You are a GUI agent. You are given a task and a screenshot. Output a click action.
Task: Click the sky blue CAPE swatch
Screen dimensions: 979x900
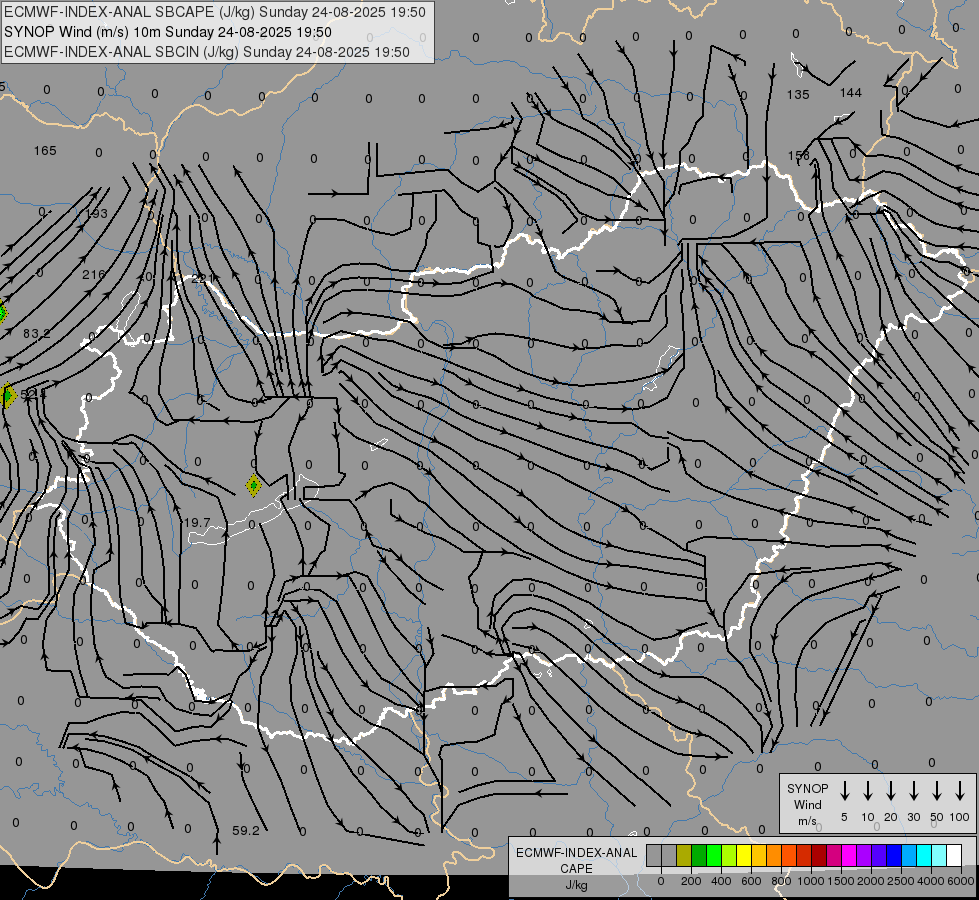click(909, 855)
